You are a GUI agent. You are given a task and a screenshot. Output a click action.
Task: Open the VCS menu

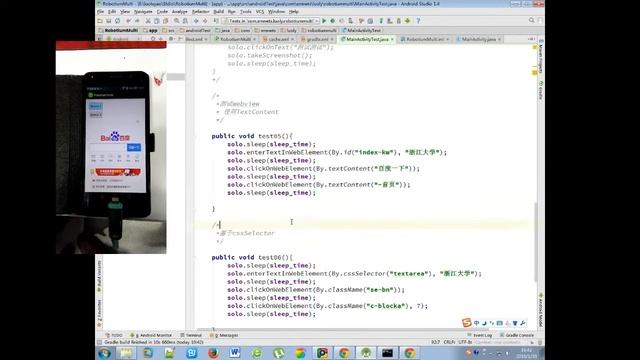click(260, 12)
